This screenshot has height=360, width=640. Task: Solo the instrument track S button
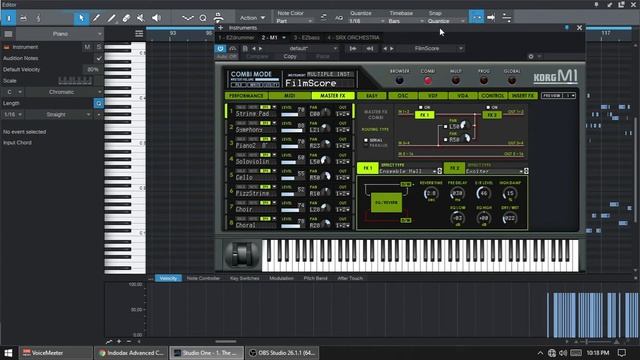click(x=98, y=47)
